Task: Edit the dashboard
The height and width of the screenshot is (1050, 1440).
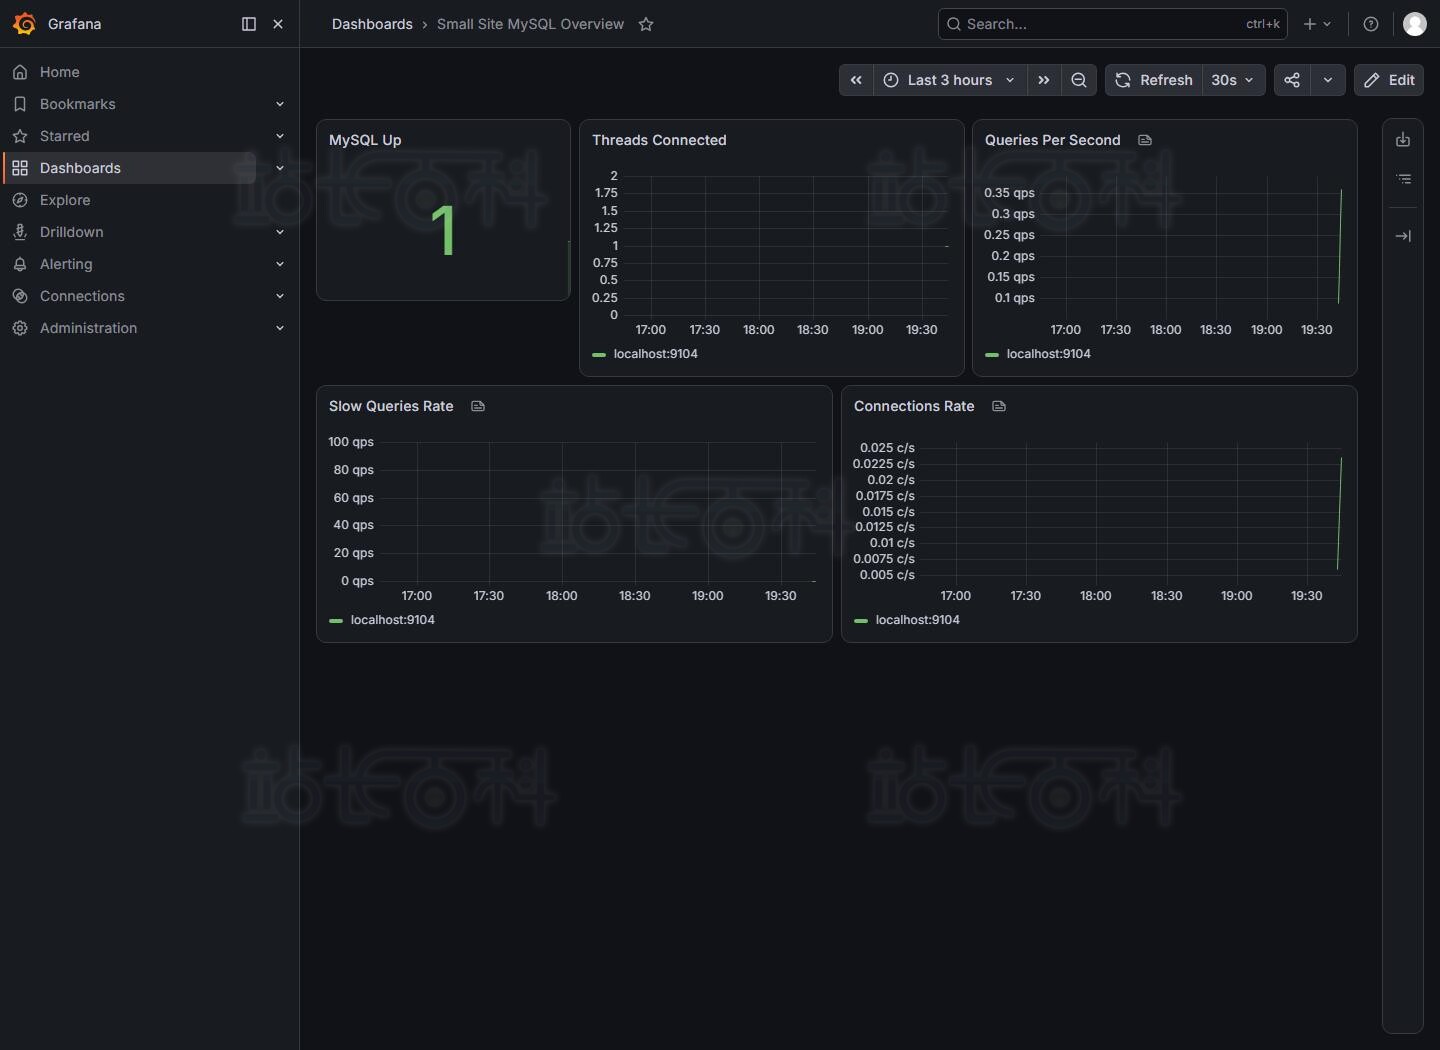Action: click(x=1390, y=80)
